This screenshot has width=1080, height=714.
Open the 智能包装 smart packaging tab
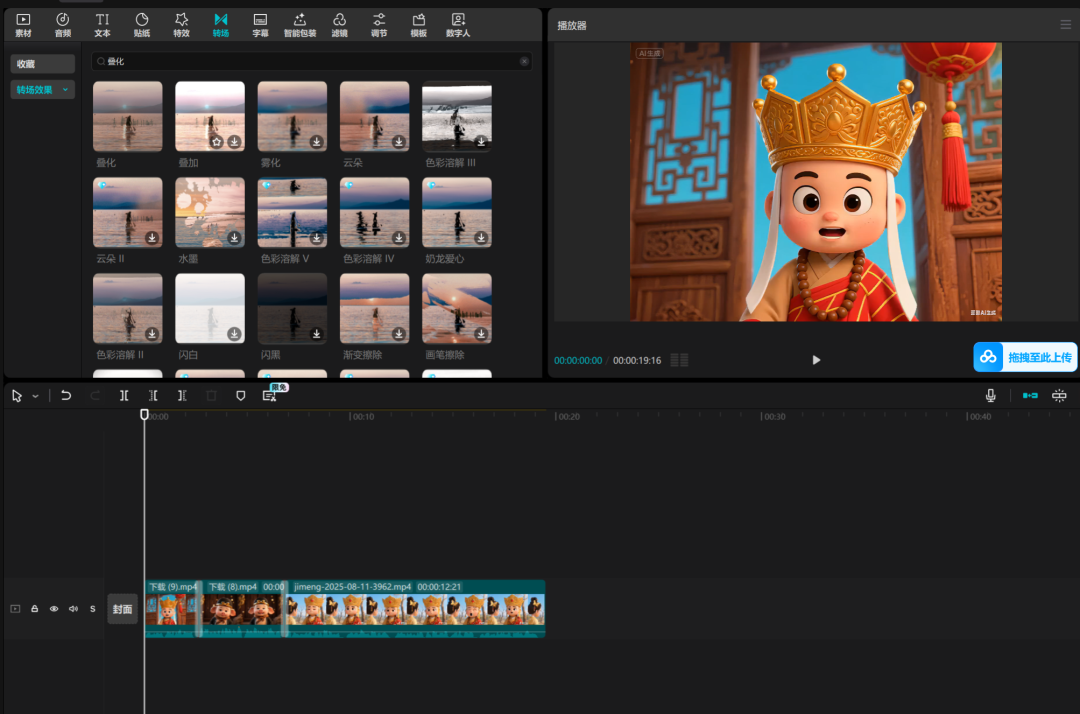pos(300,25)
